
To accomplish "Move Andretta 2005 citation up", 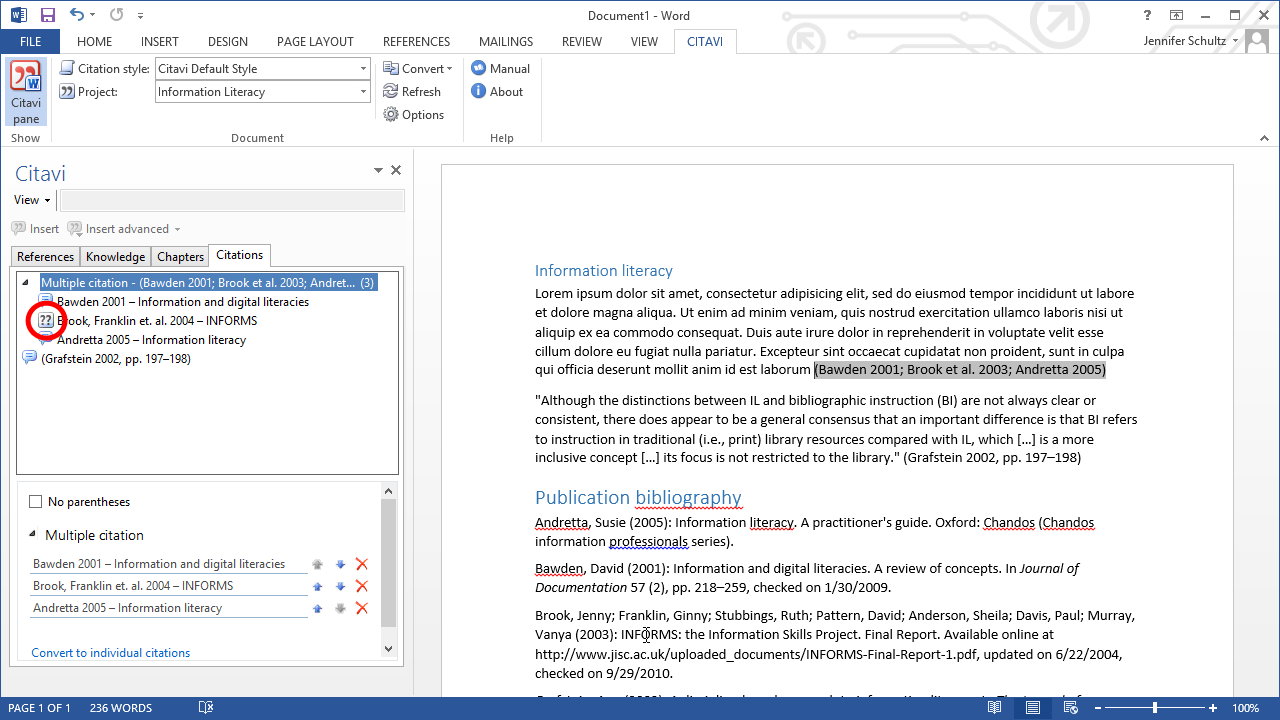I will (x=318, y=608).
